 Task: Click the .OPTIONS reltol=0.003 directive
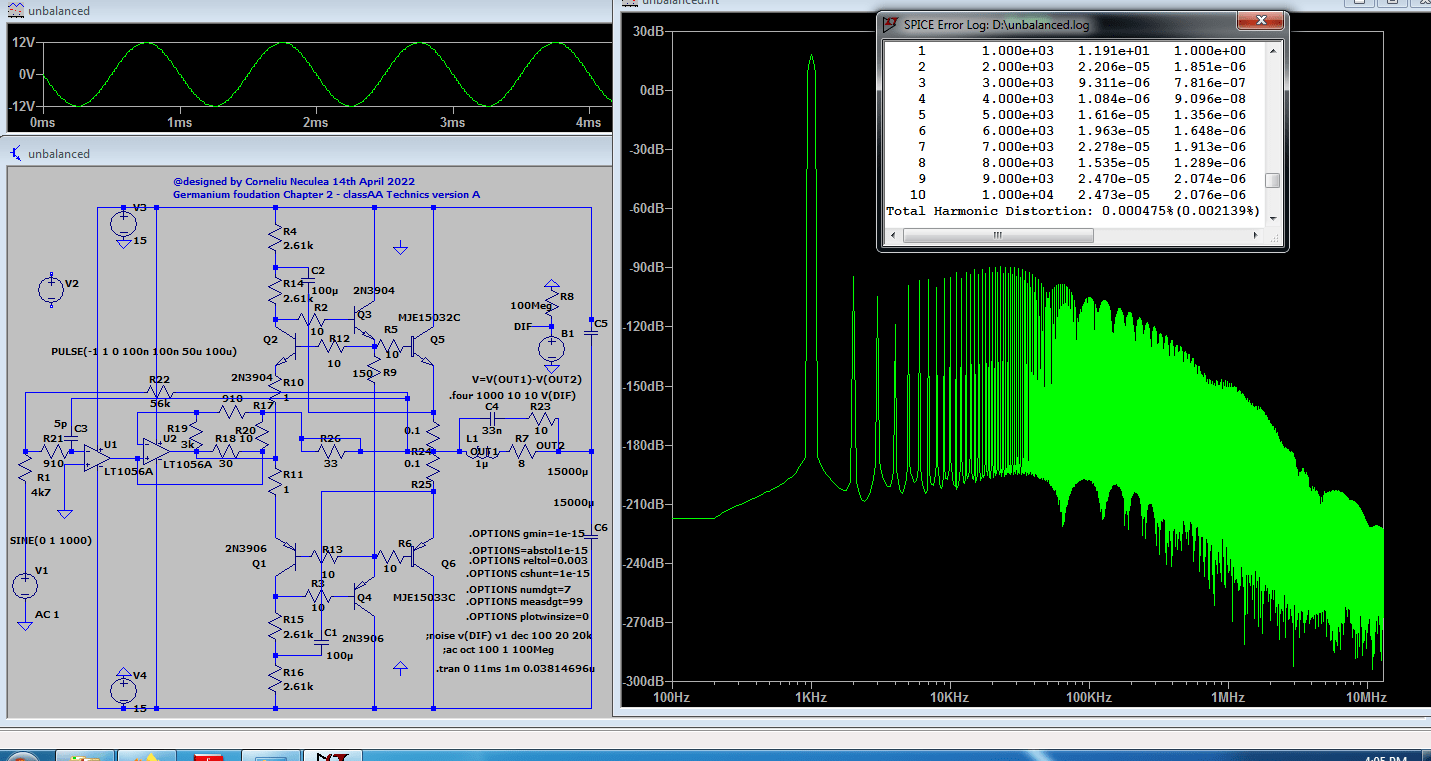coord(526,561)
